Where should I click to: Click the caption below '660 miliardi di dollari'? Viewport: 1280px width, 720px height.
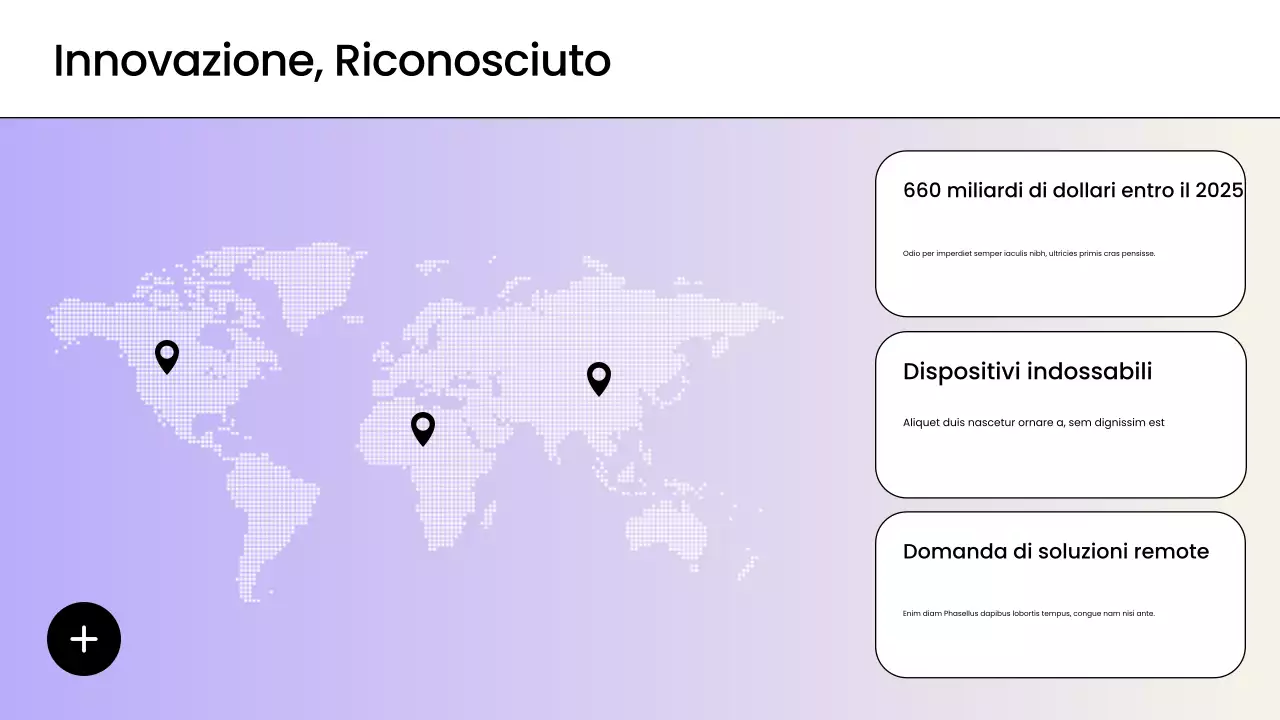pyautogui.click(x=1028, y=253)
